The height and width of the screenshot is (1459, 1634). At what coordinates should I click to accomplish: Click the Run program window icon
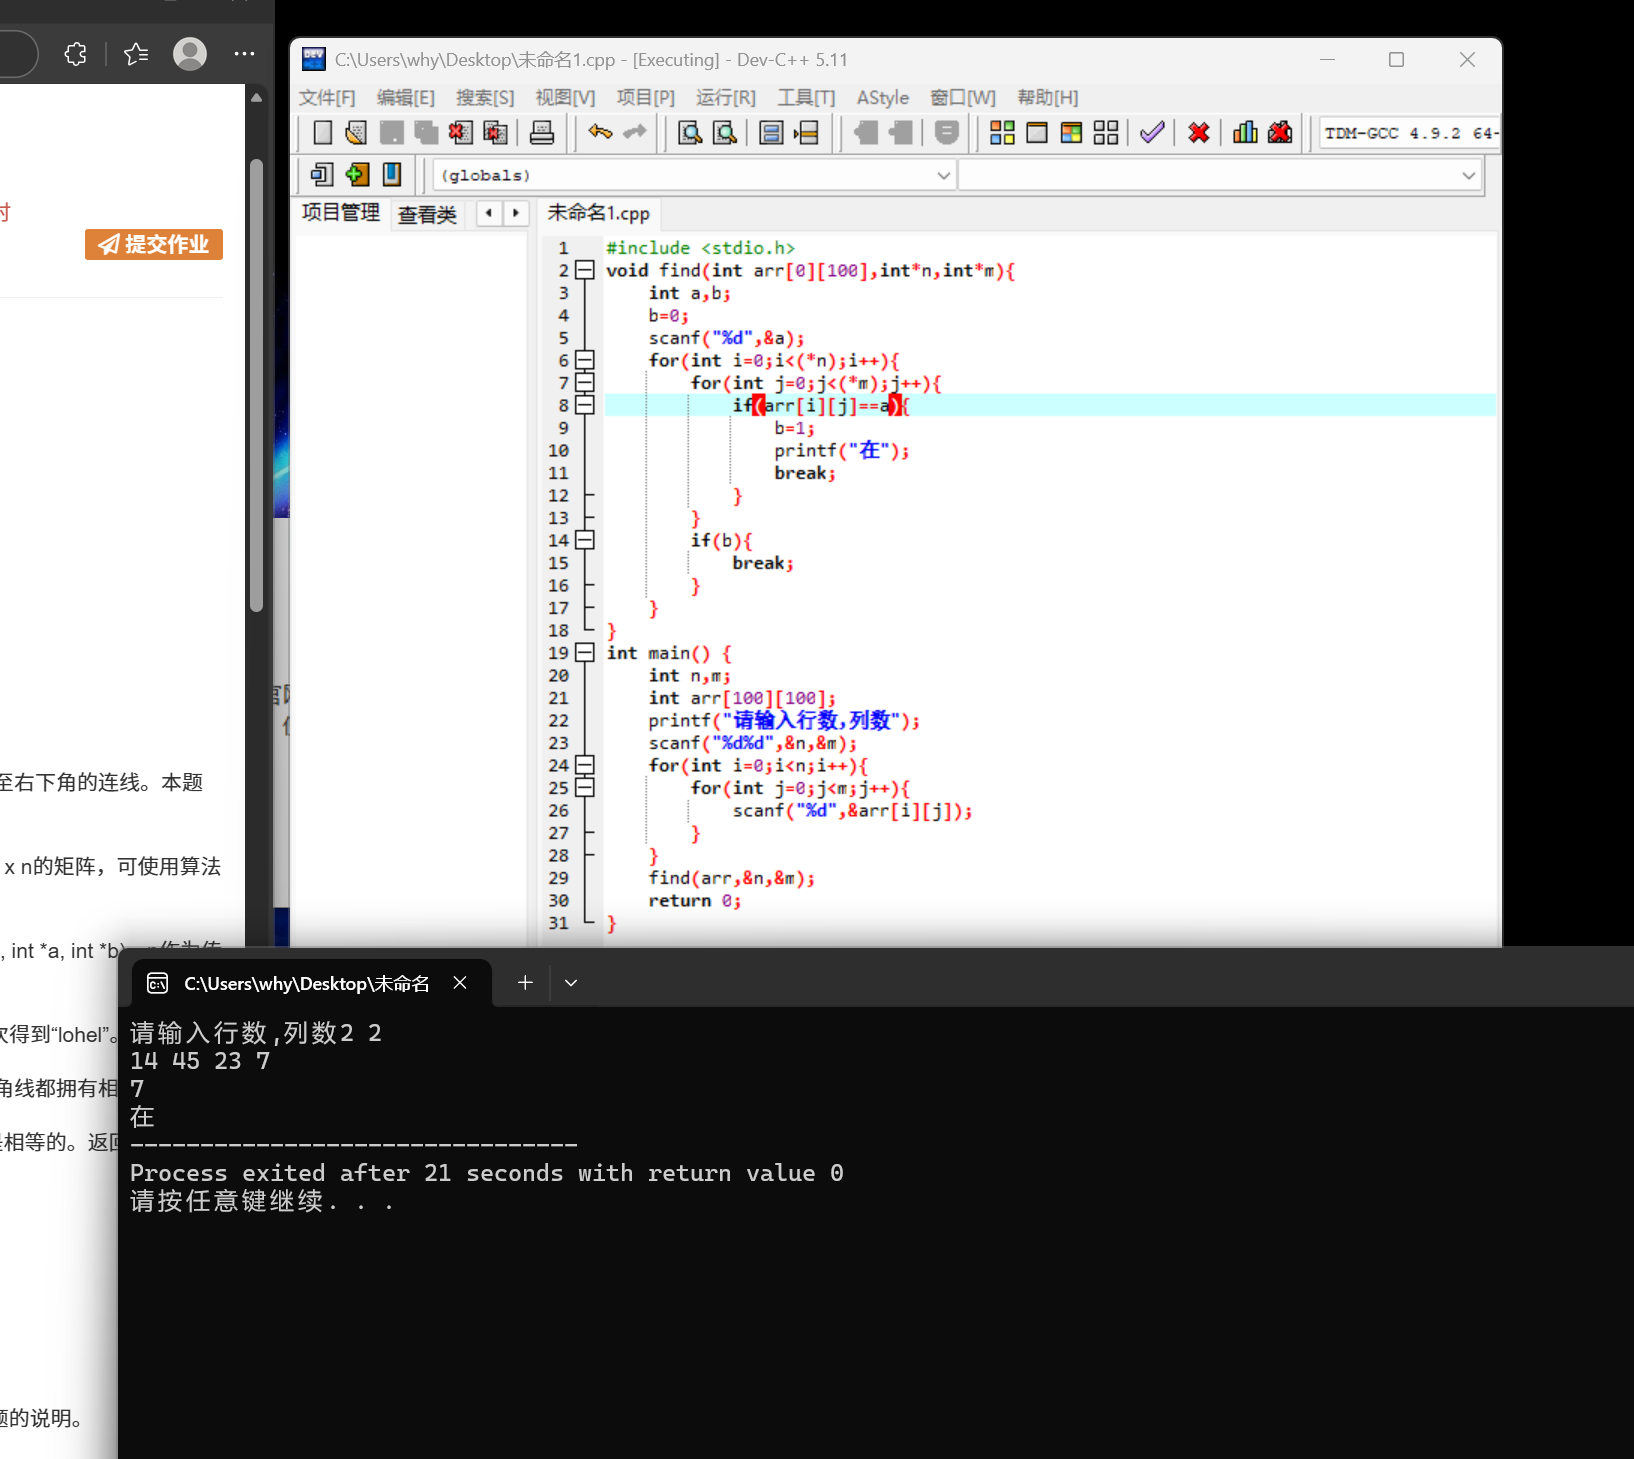1037,133
